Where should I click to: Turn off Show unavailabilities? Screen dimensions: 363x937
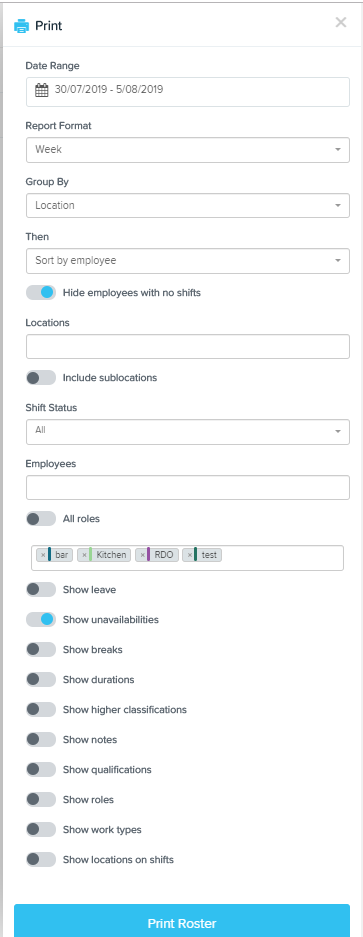tap(41, 620)
